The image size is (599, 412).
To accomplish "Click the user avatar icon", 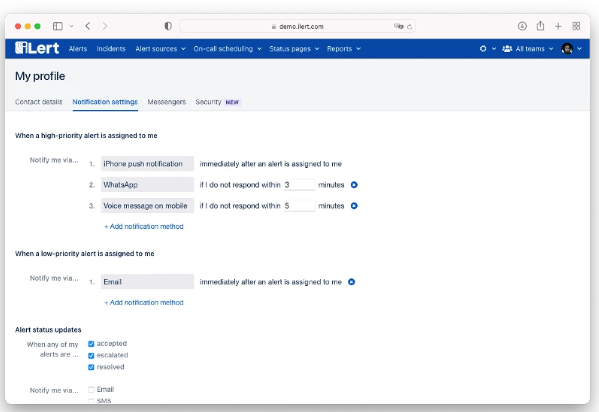I will coord(567,49).
